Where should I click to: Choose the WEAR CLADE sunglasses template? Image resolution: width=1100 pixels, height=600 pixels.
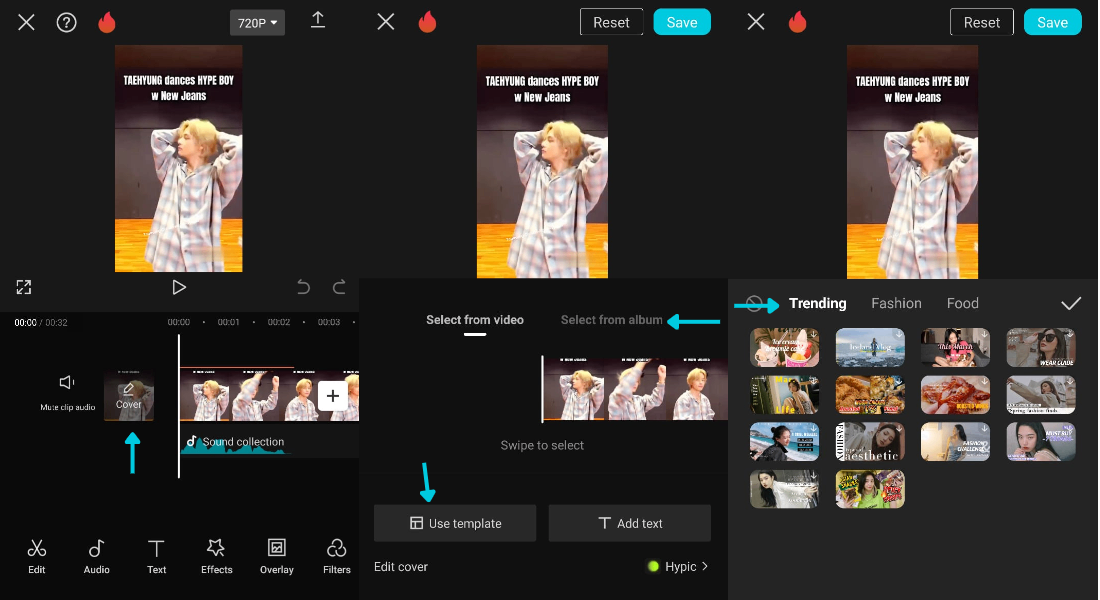point(1041,347)
